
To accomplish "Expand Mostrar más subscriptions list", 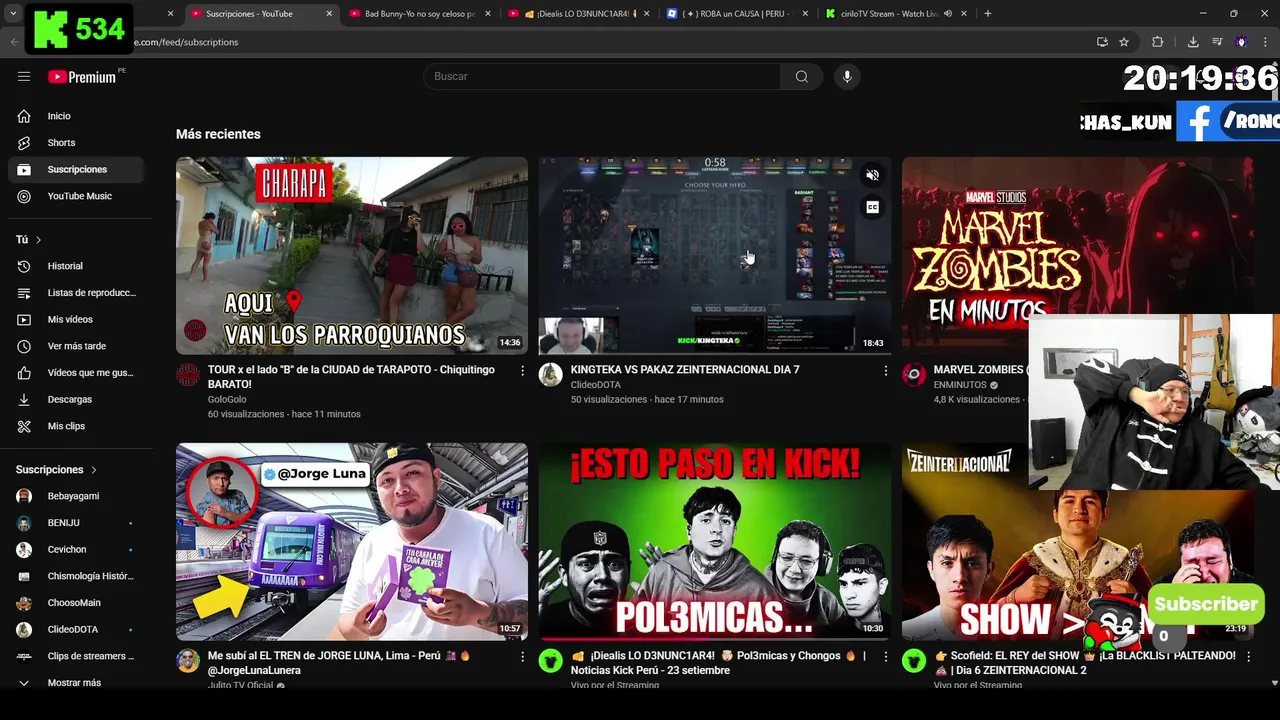I will [76, 683].
